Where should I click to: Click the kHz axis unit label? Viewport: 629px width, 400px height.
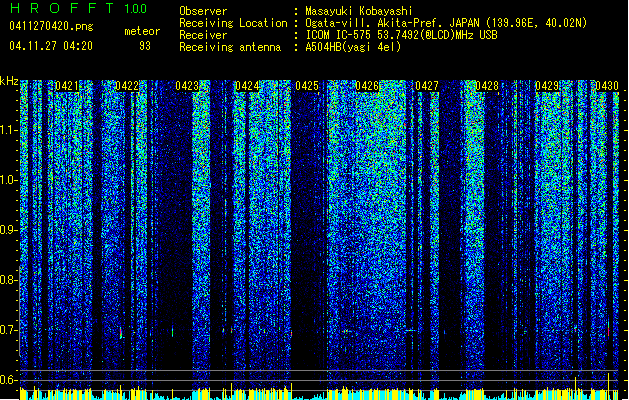point(9,81)
